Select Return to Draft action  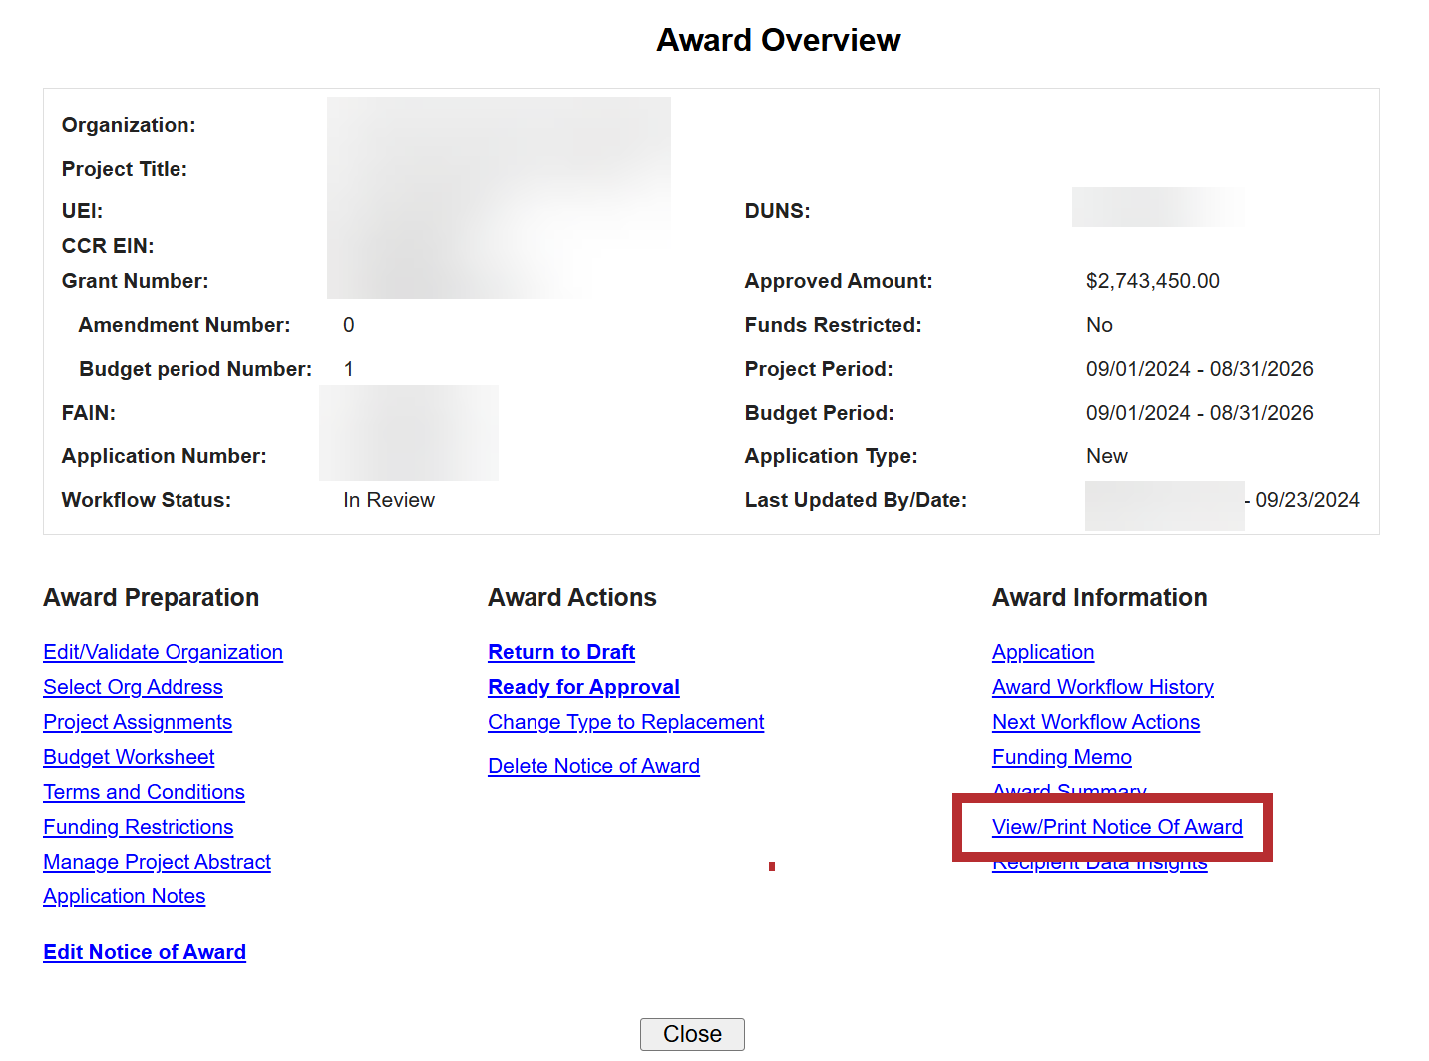[x=561, y=652]
